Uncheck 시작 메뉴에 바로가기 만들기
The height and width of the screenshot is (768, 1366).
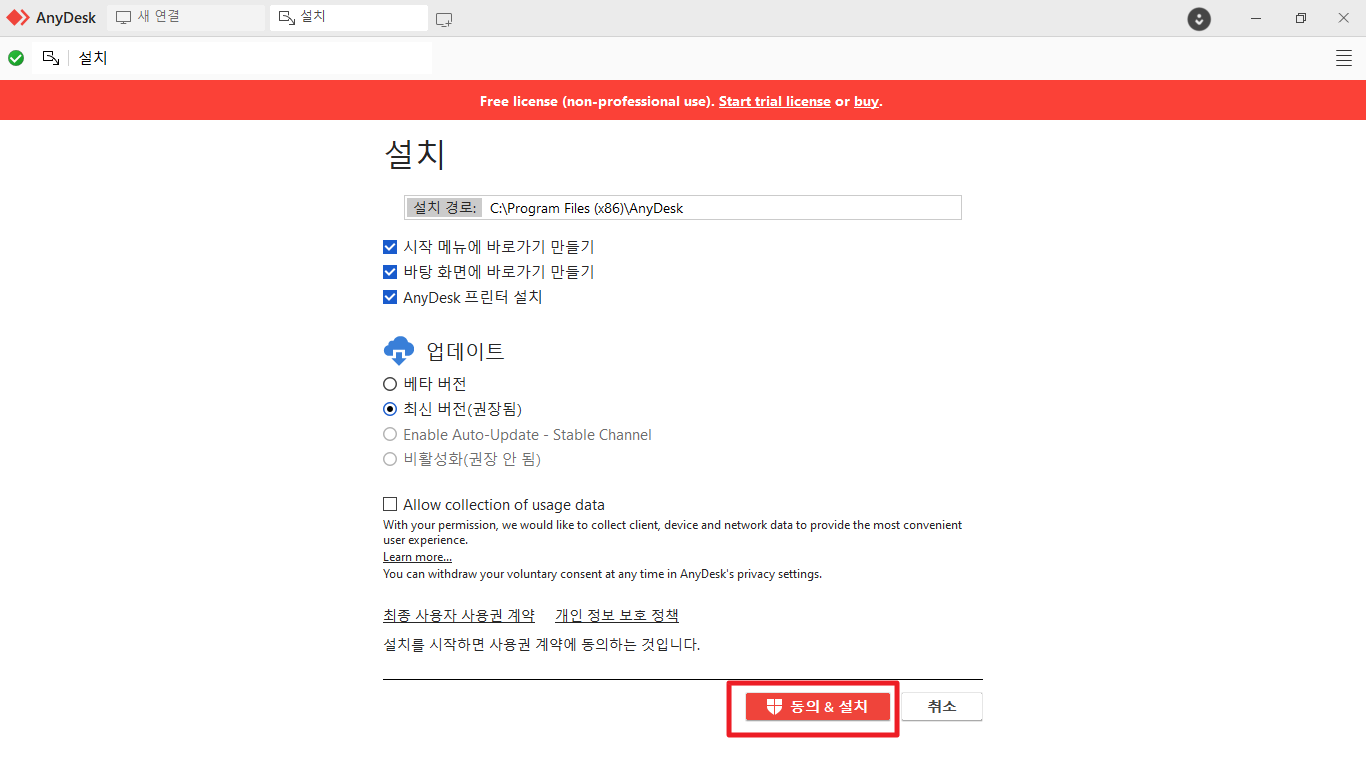[x=390, y=246]
